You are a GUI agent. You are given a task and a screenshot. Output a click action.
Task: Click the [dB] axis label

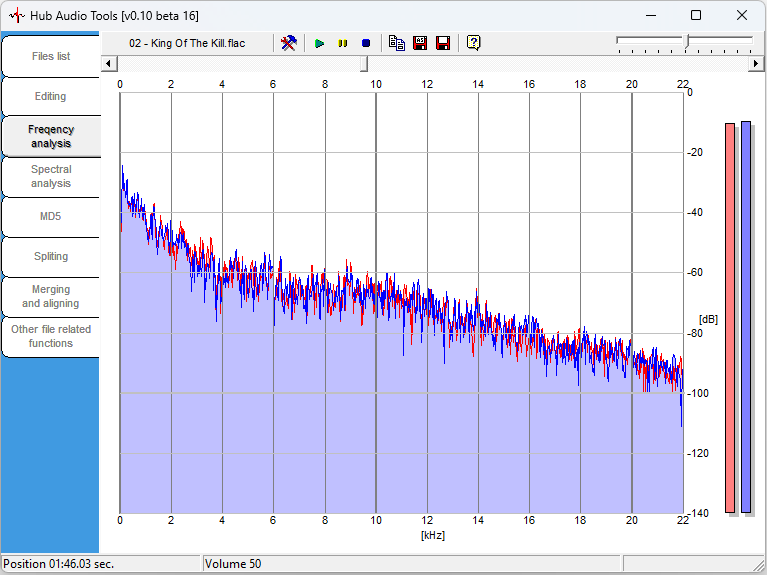pyautogui.click(x=708, y=319)
